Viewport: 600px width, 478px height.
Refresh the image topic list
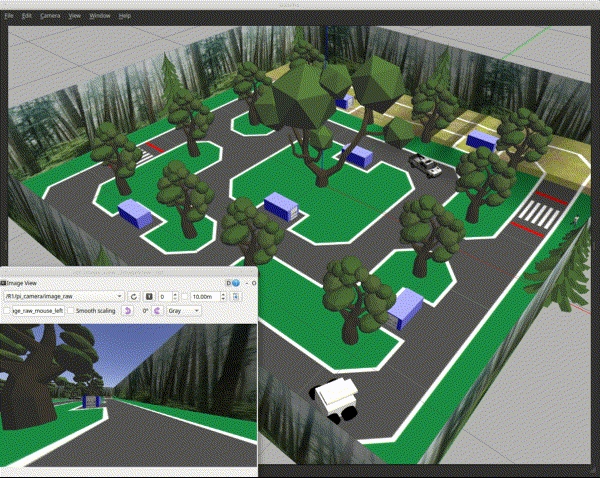(134, 297)
